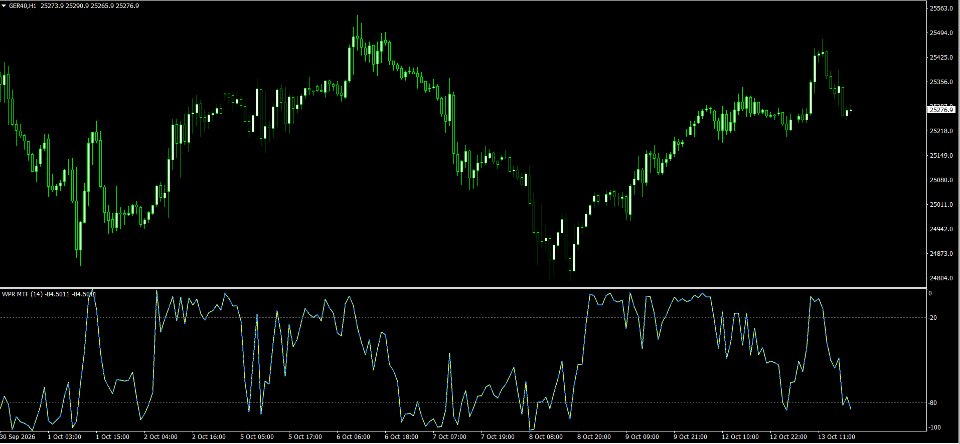Click the 2 Oct 16:00 time label
Image resolution: width=960 pixels, height=444 pixels.
(209, 437)
